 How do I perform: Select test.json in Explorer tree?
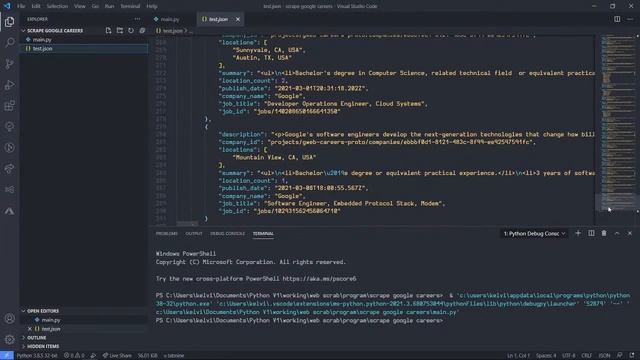[84, 49]
